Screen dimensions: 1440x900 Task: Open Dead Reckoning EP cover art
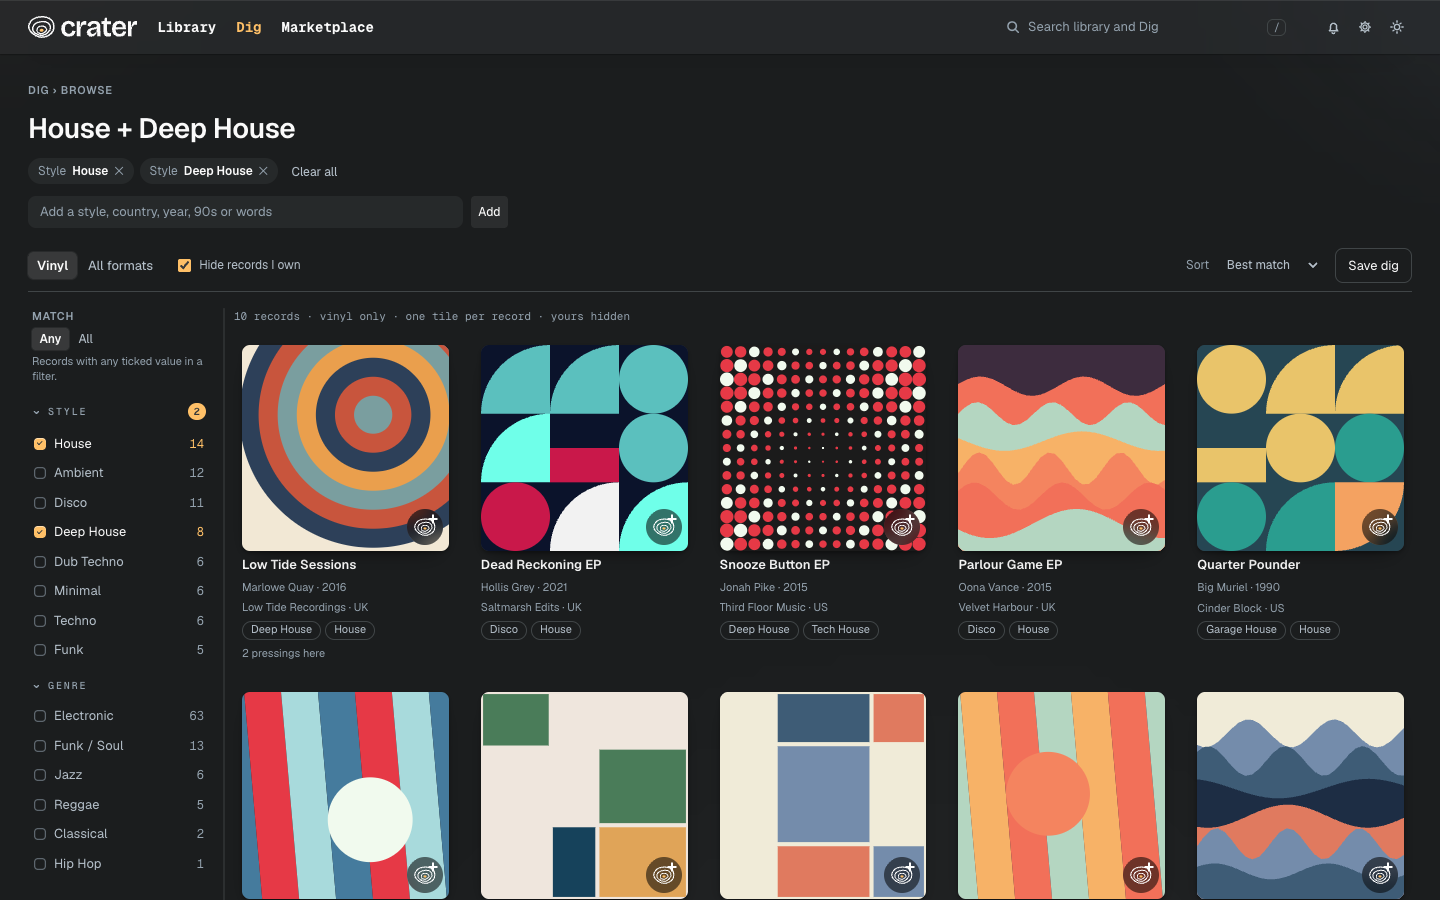584,448
